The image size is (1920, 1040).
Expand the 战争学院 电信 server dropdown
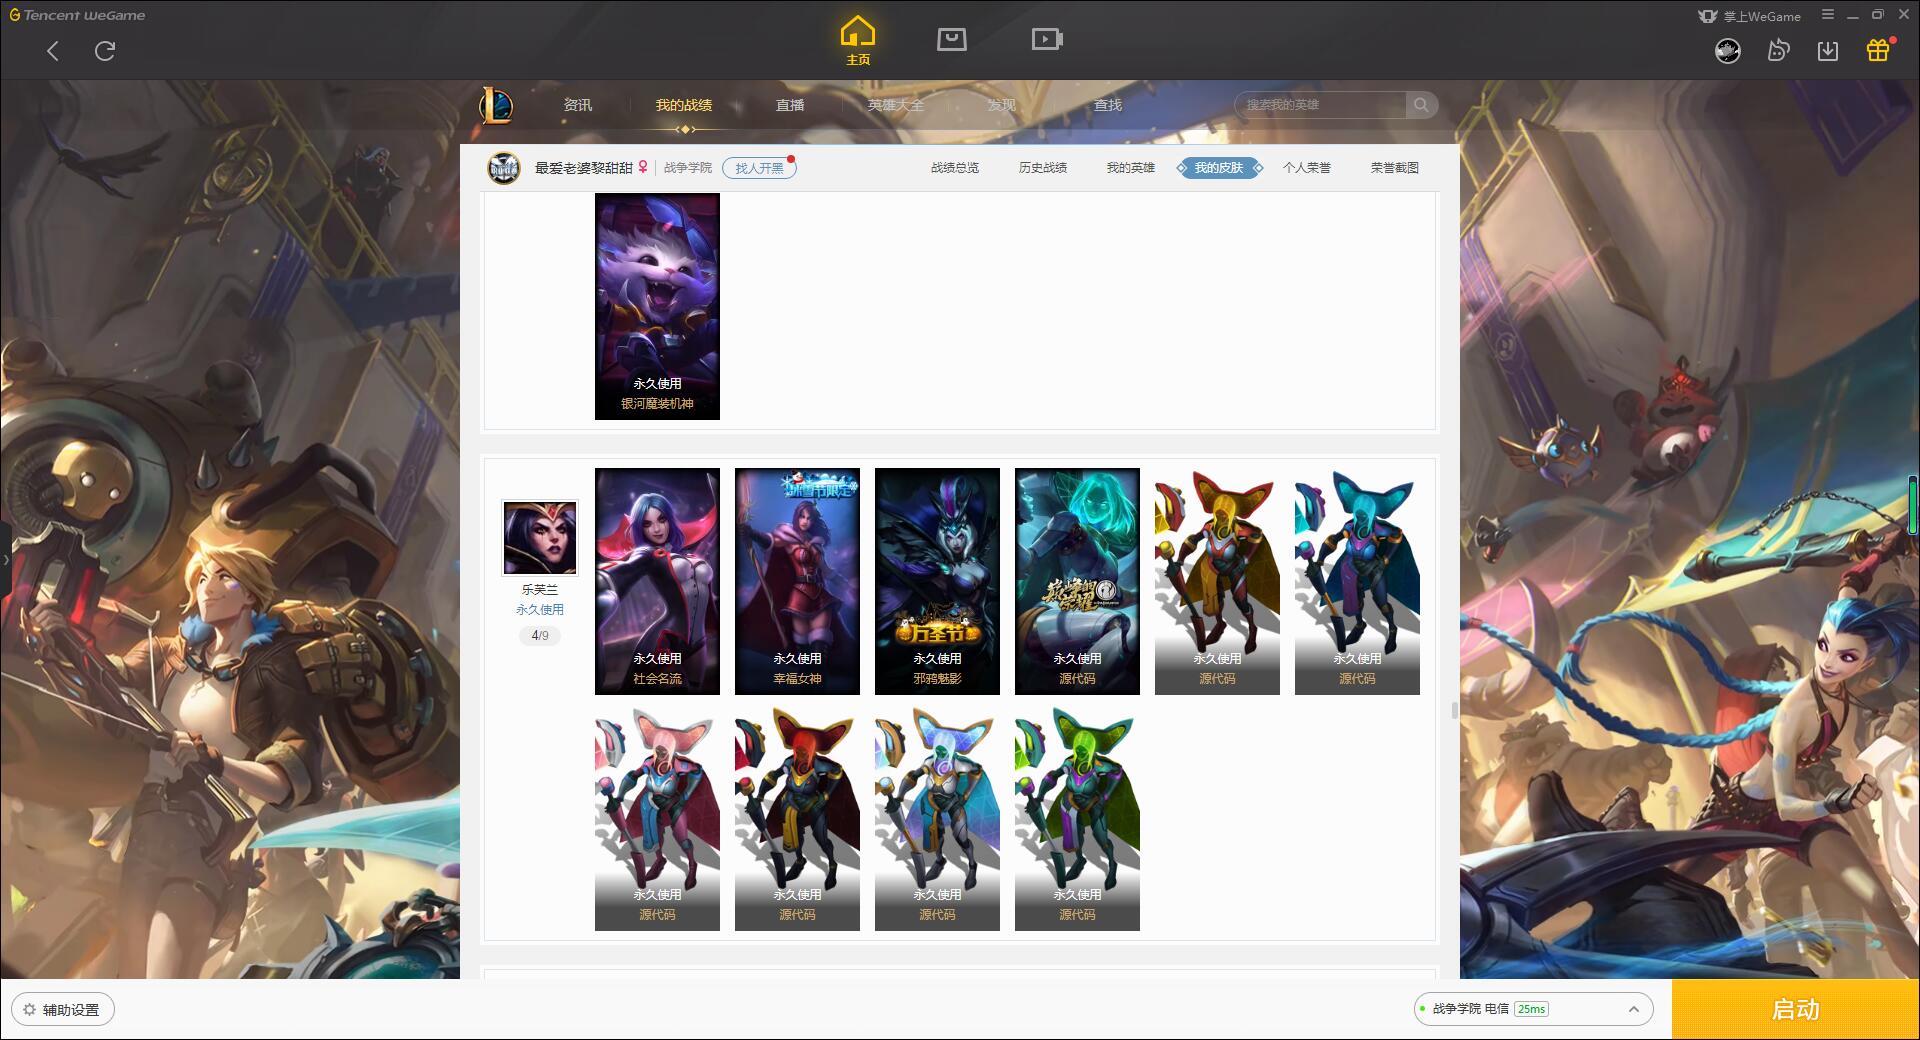[x=1533, y=1009]
